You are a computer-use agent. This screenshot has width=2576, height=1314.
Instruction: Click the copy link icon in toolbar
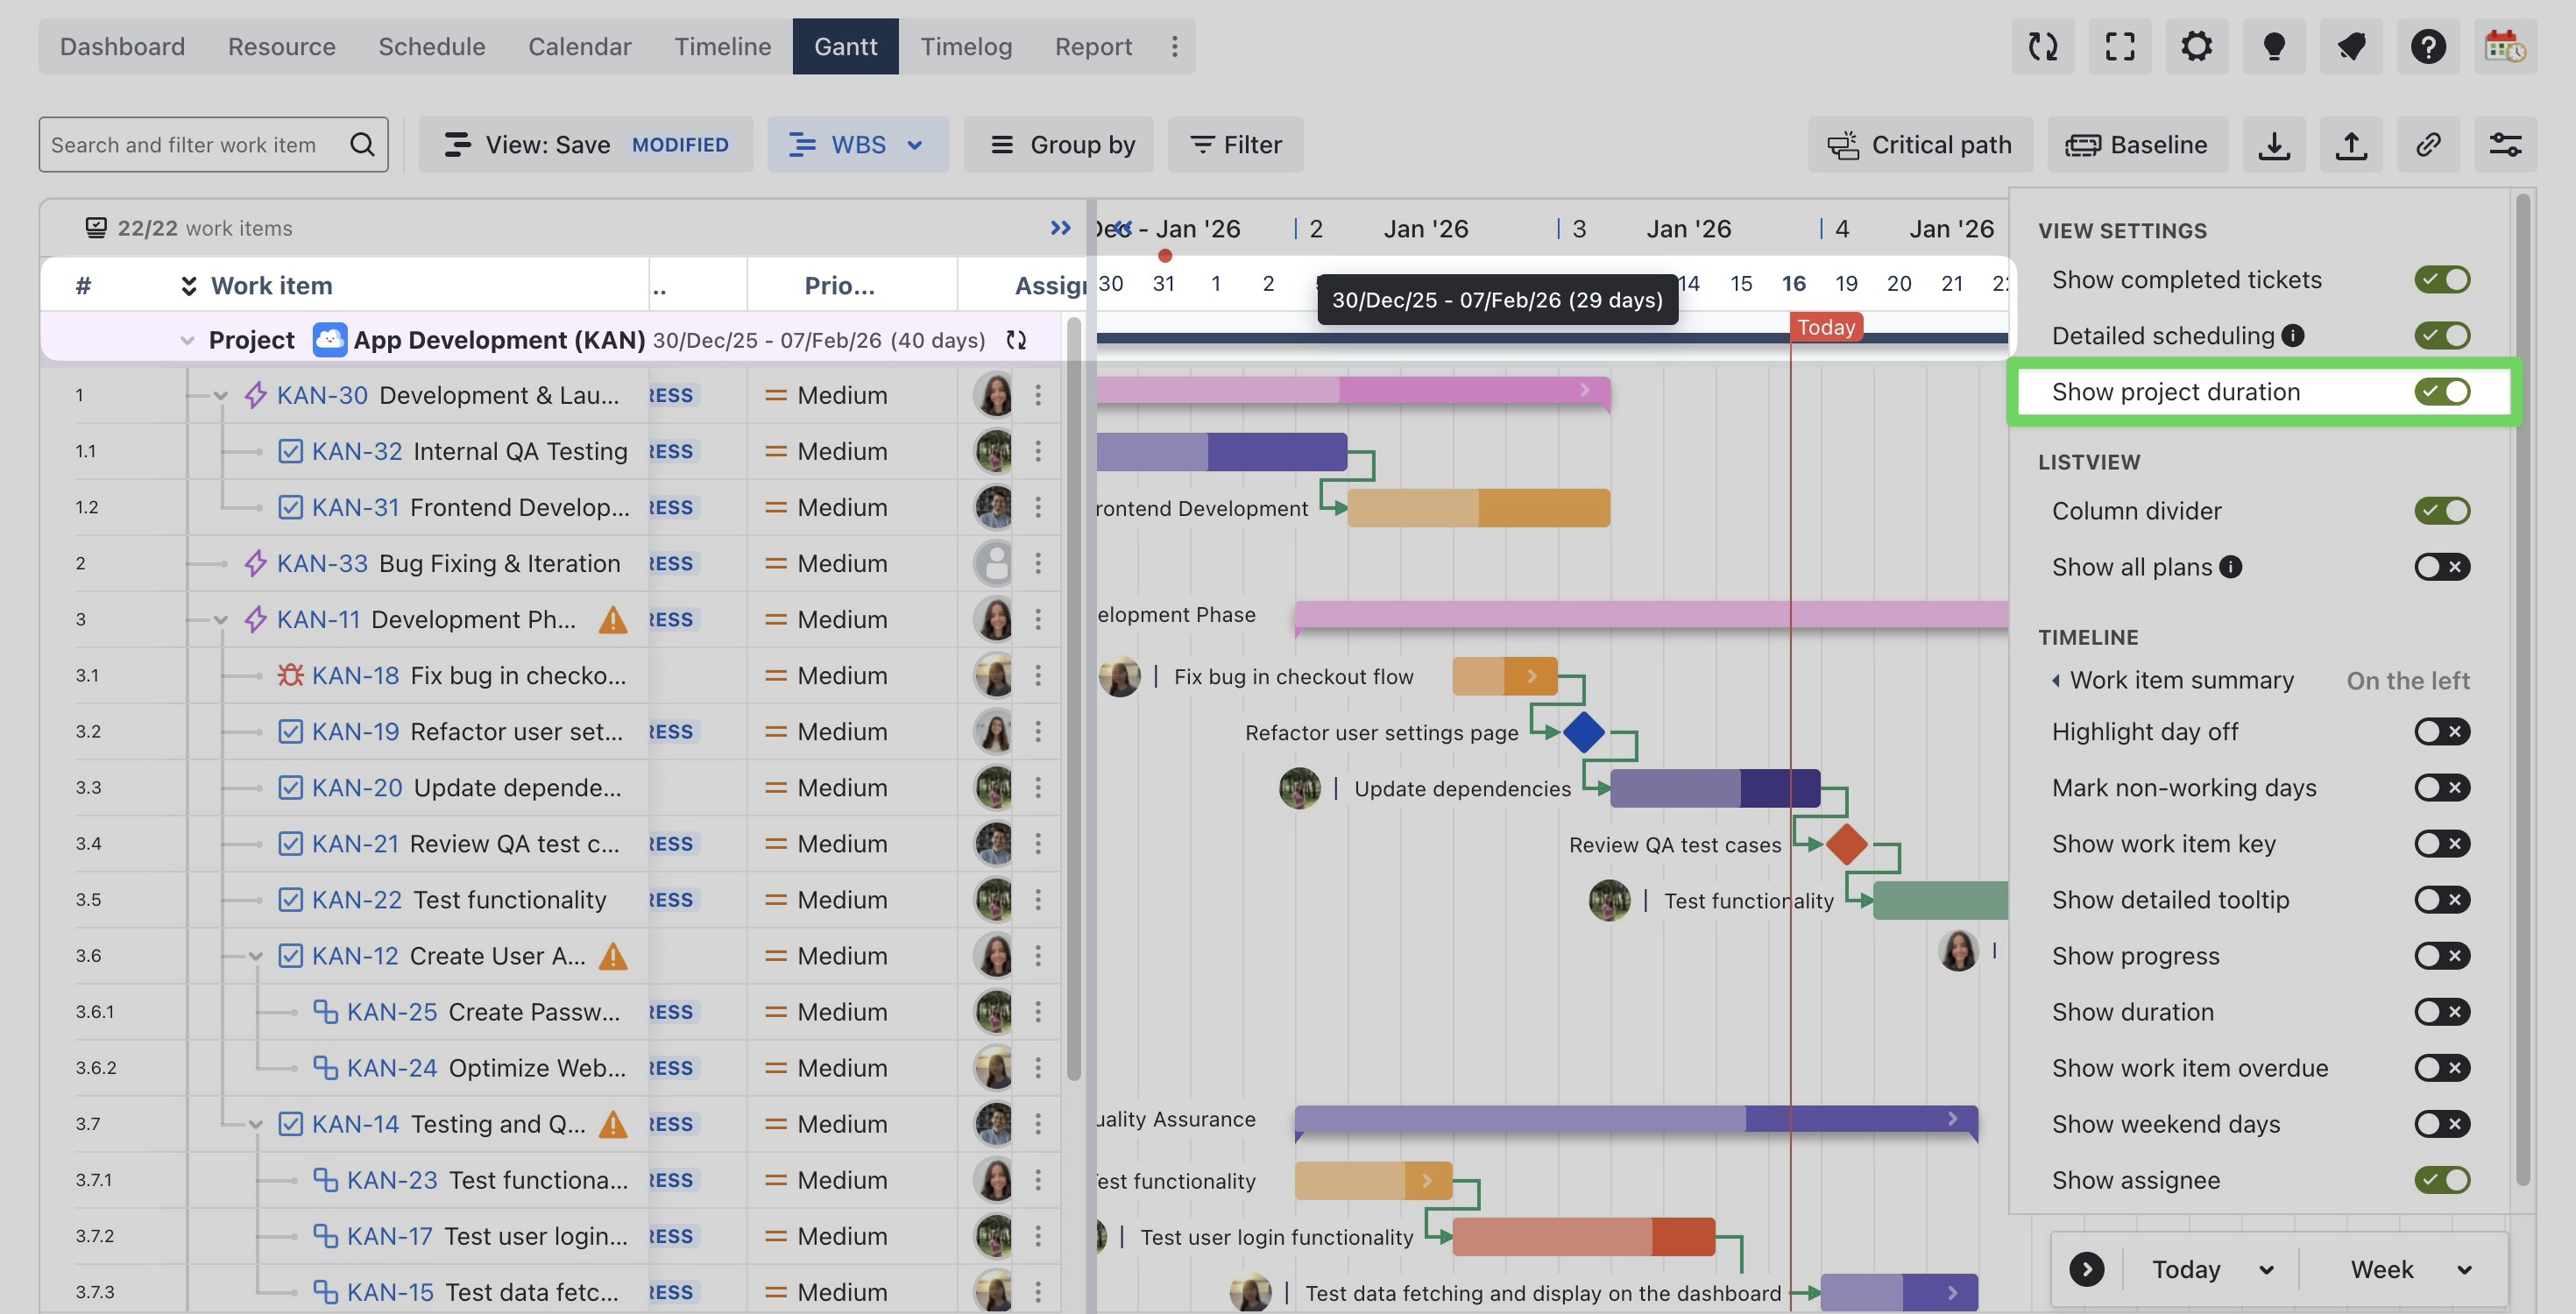pos(2428,145)
